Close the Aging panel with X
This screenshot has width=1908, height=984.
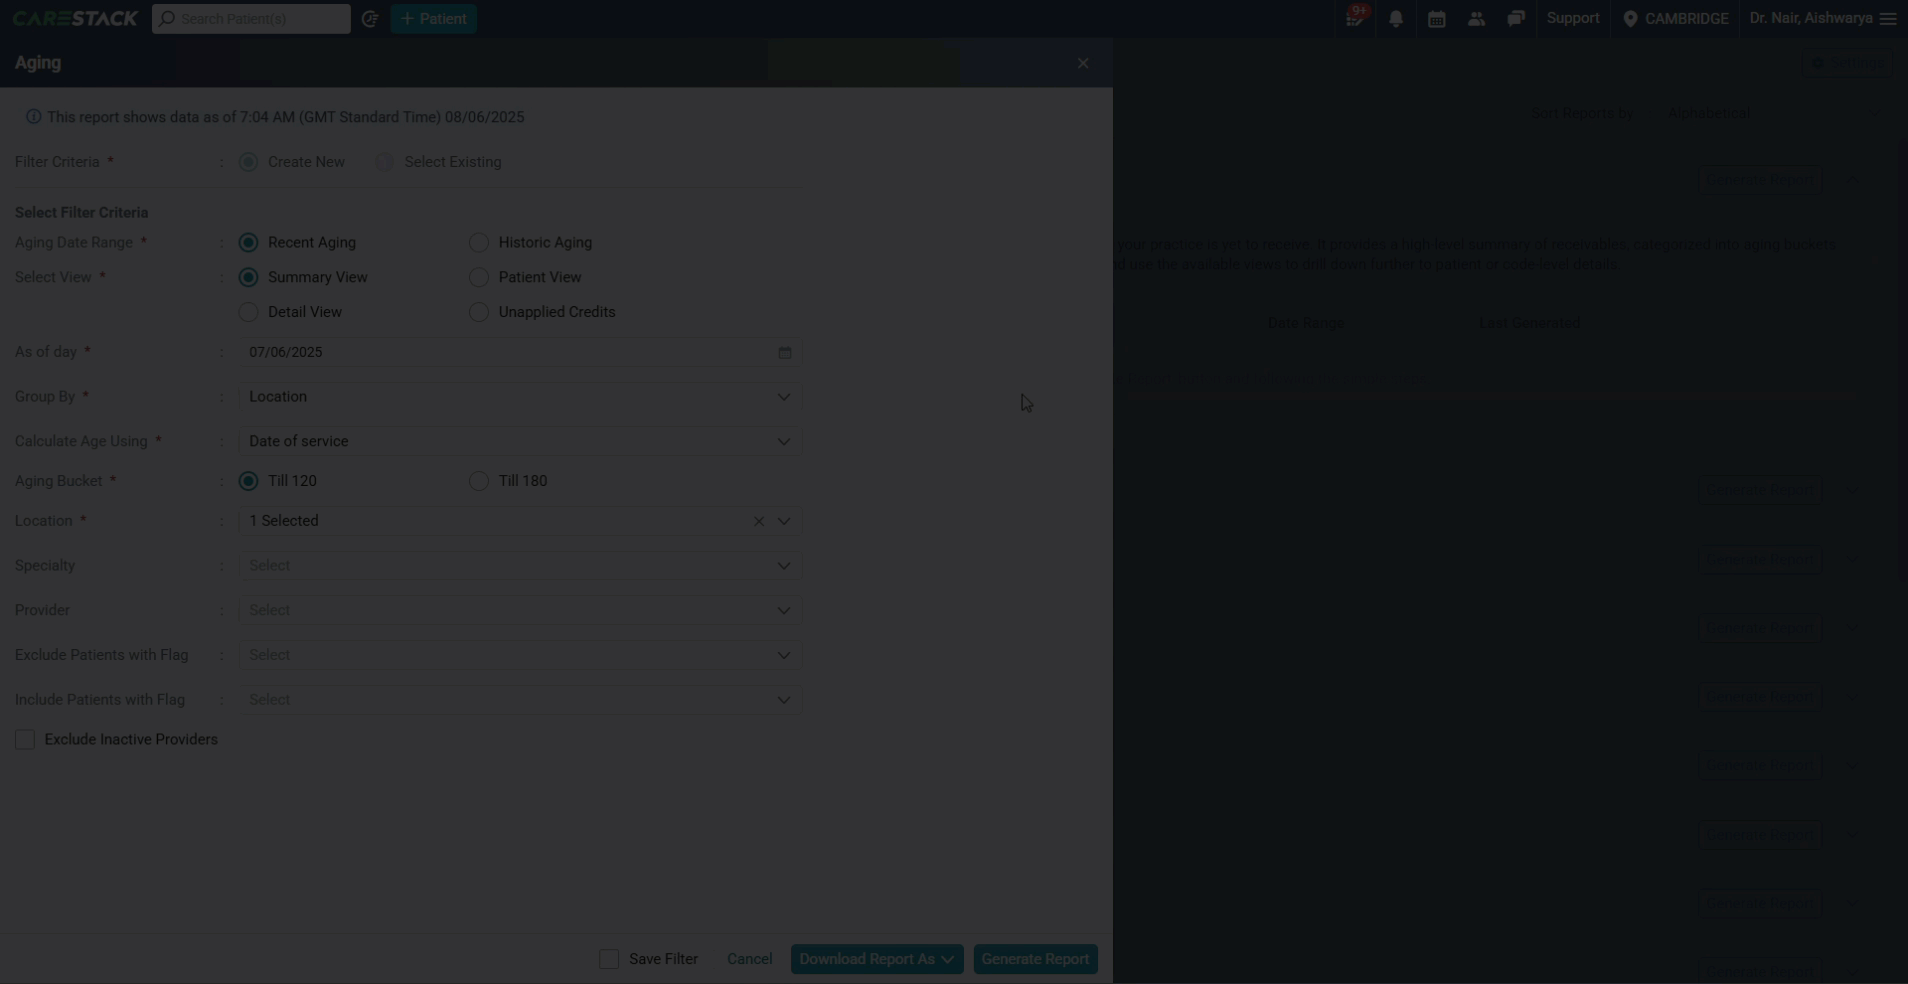tap(1083, 63)
